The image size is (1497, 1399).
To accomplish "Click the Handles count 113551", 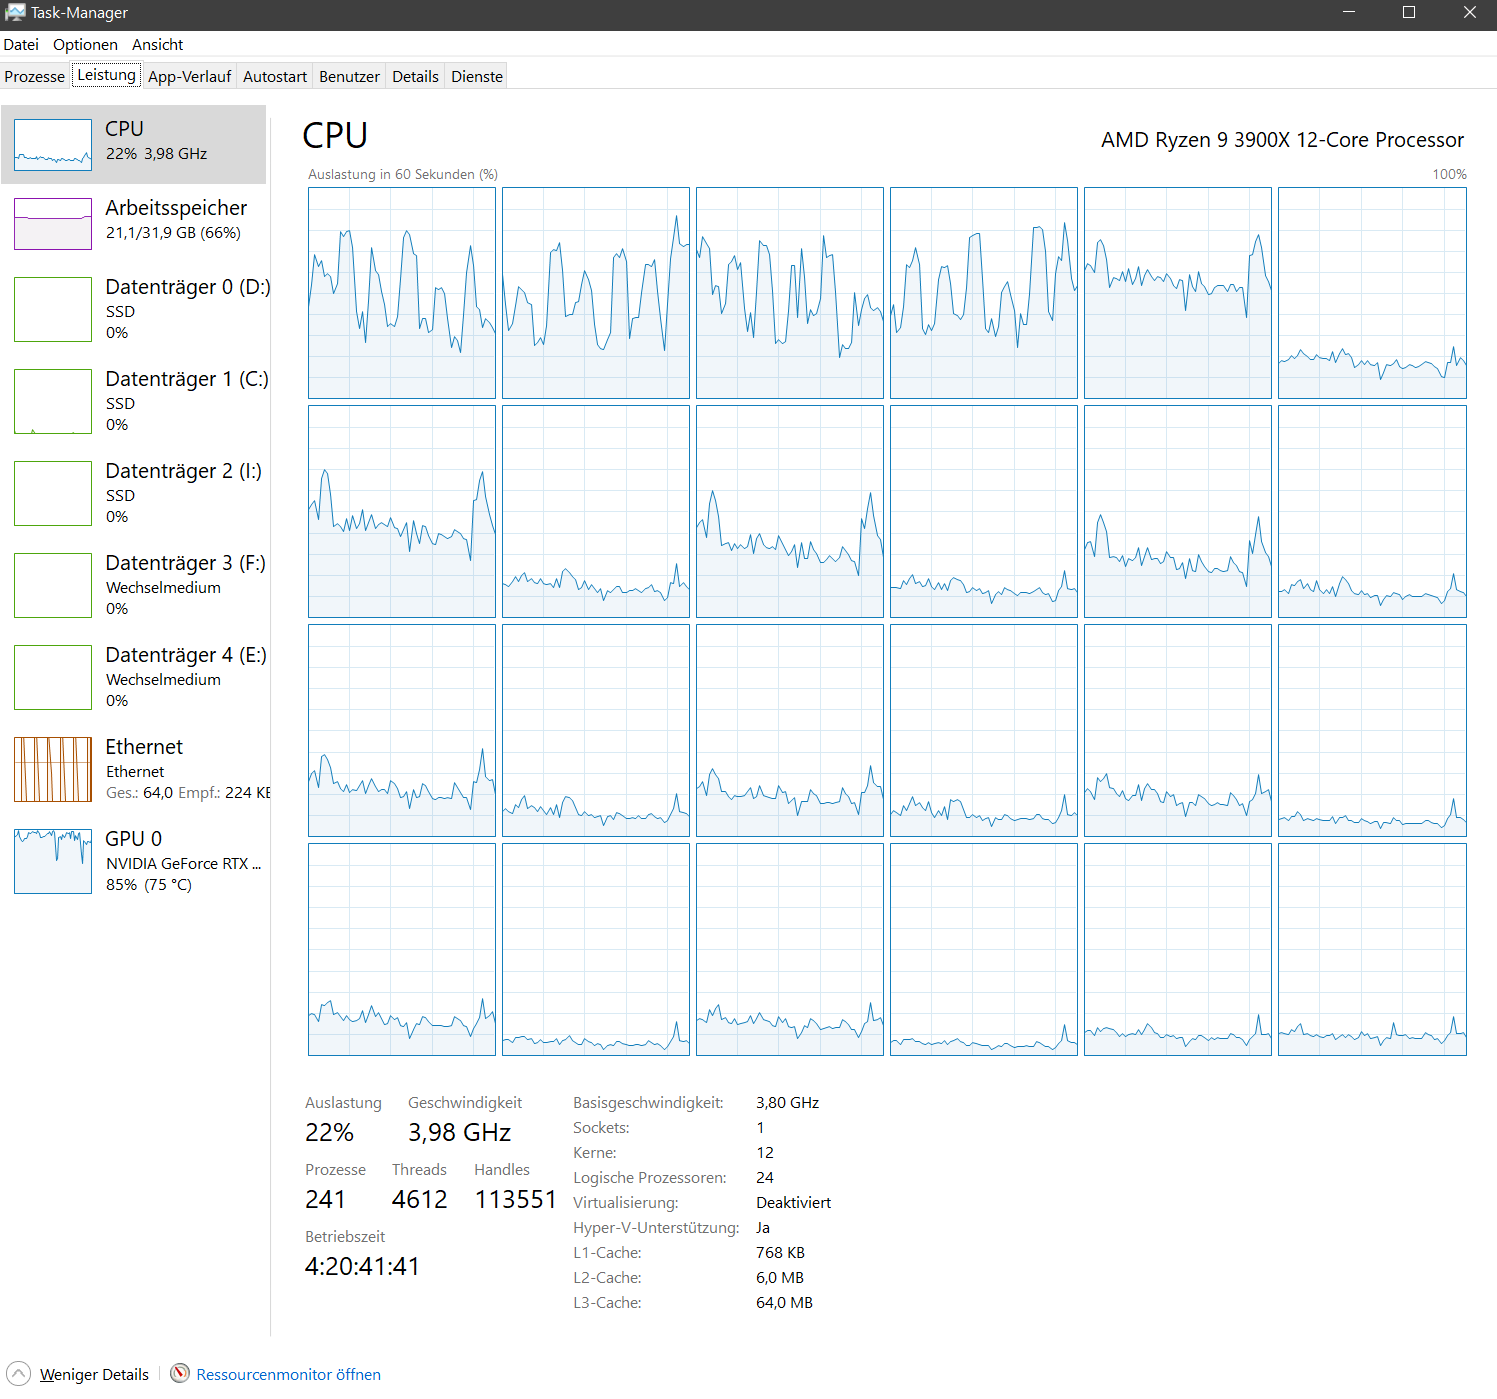I will tap(515, 1199).
